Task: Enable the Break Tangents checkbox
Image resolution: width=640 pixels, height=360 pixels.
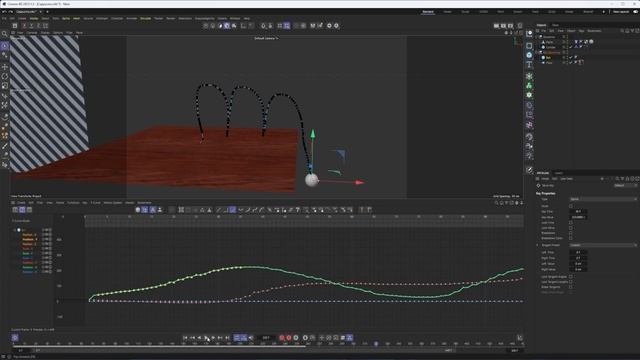Action: click(571, 287)
